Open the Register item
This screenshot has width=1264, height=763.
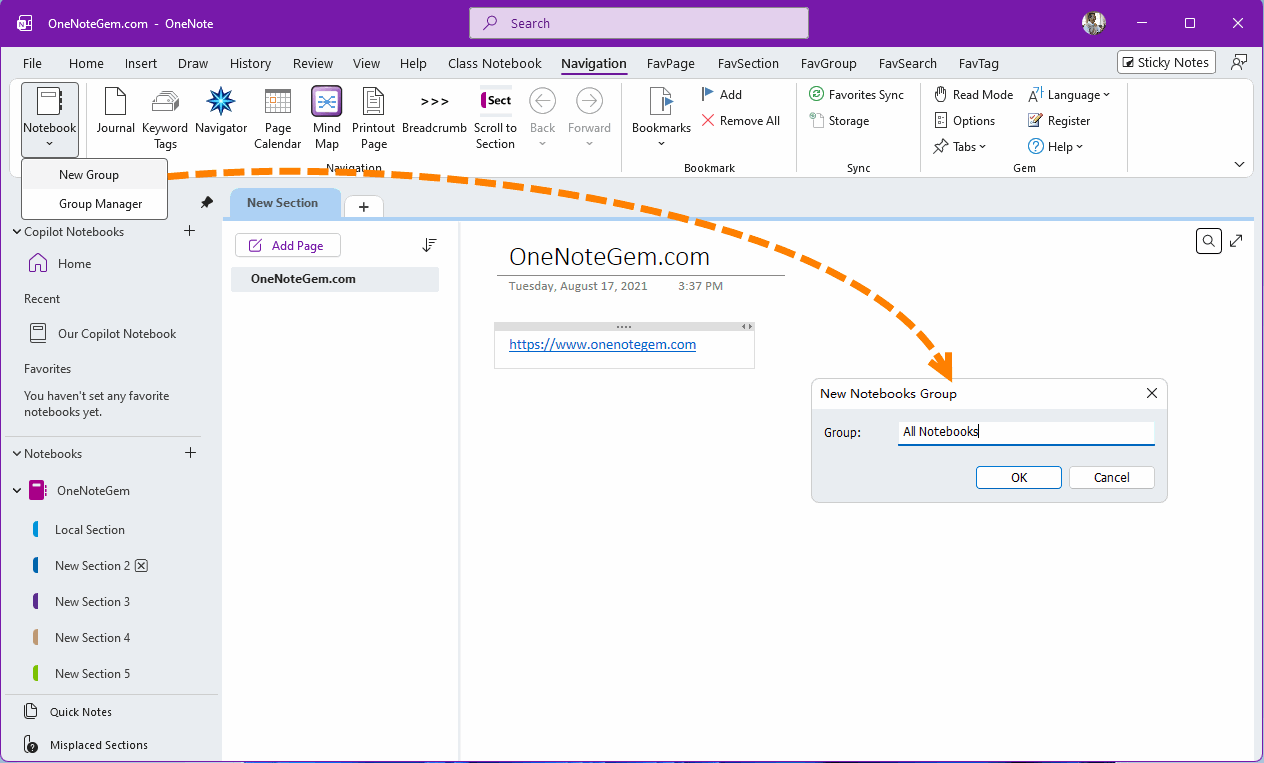1059,120
